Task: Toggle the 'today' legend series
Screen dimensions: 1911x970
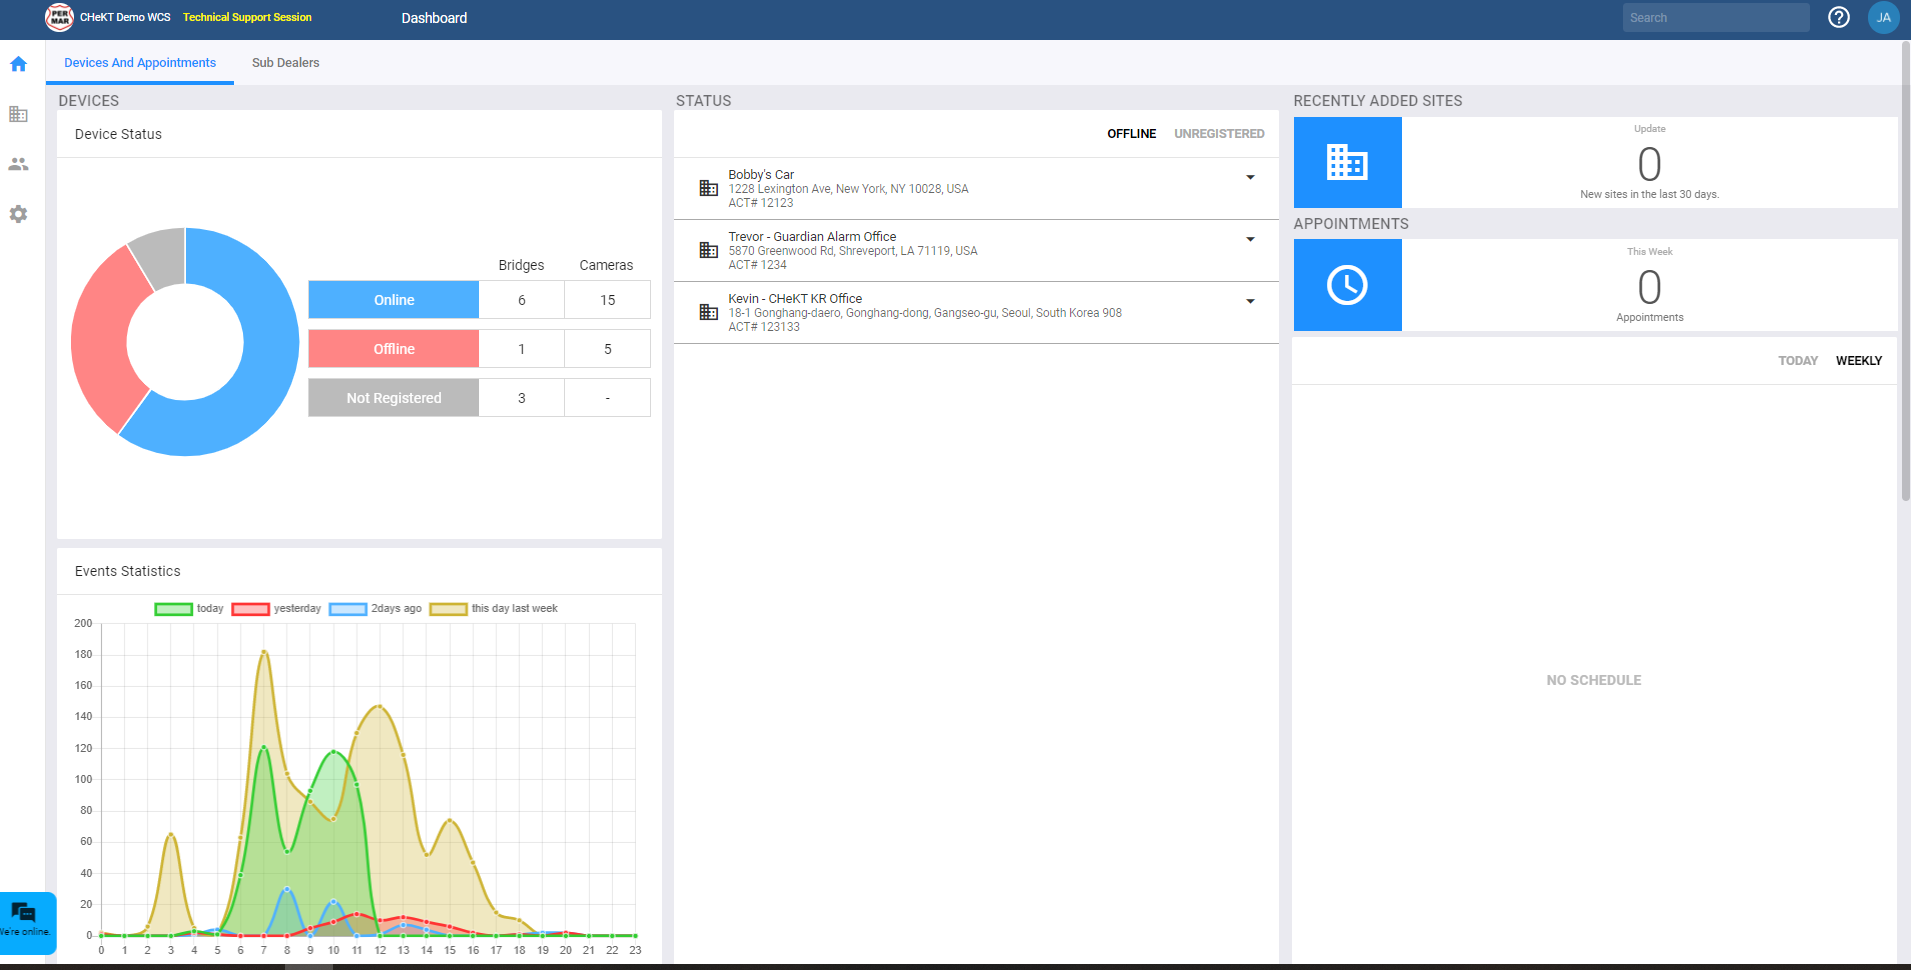Action: coord(189,609)
